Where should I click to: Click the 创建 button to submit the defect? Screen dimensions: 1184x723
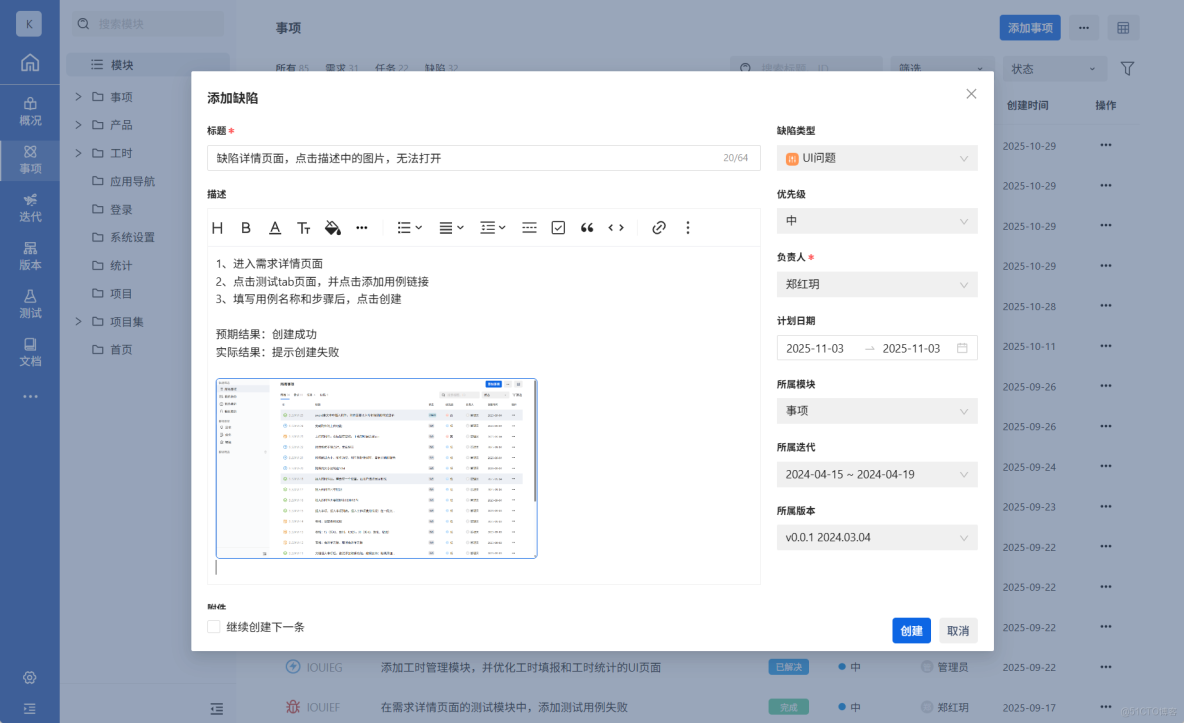pyautogui.click(x=911, y=630)
